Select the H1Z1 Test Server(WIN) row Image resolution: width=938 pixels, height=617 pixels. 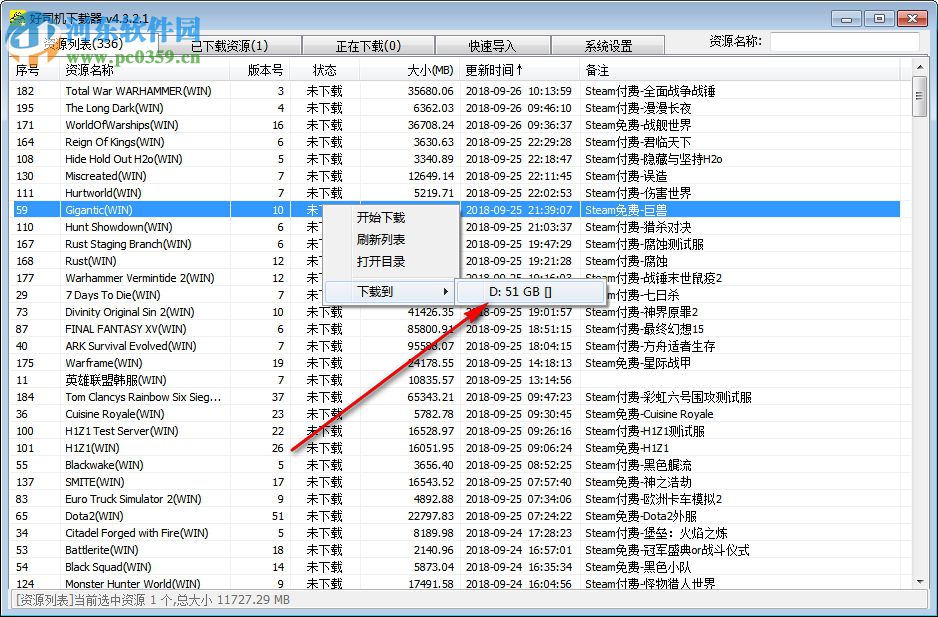tap(455, 431)
